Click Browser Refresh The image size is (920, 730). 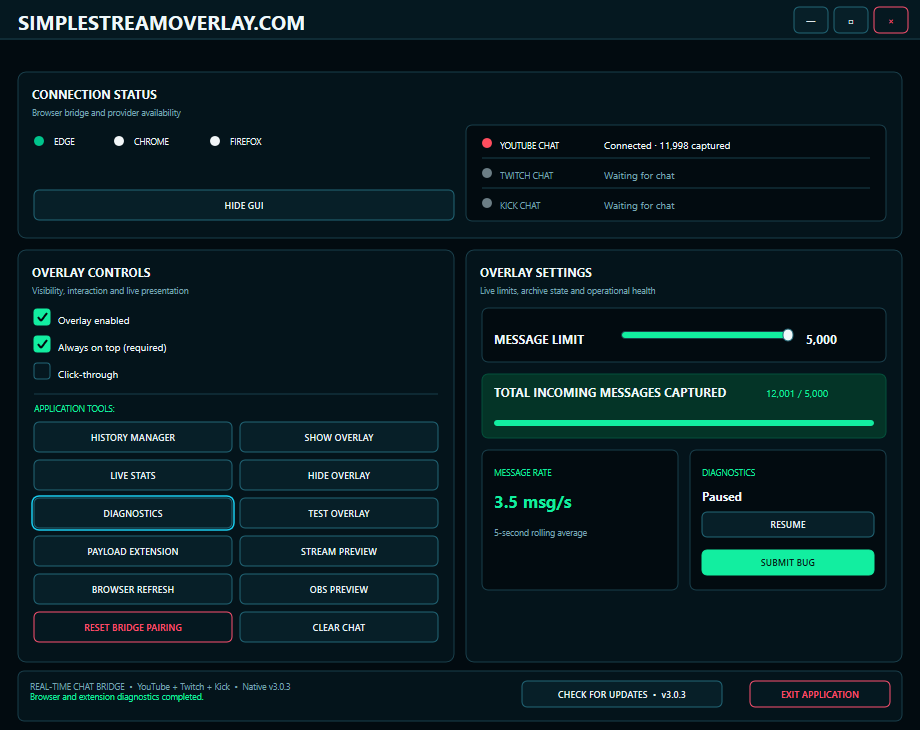pyautogui.click(x=133, y=589)
